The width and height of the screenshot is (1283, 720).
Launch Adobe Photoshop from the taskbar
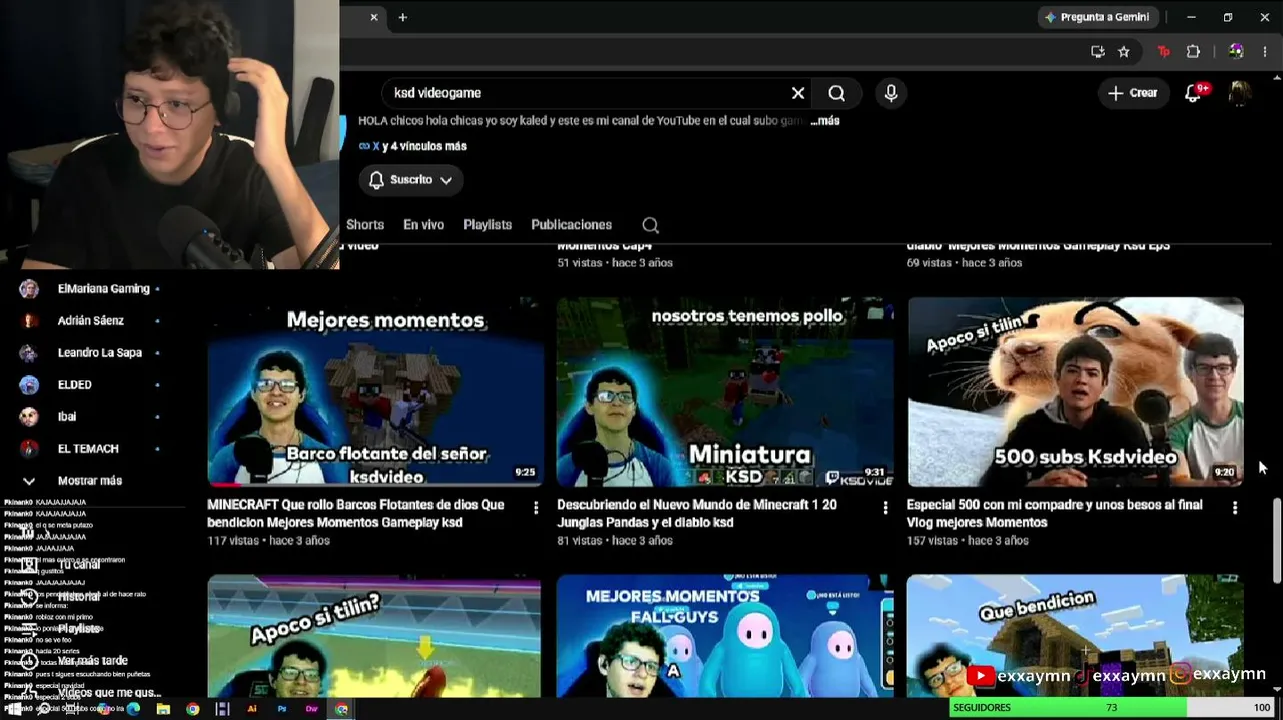(x=282, y=709)
